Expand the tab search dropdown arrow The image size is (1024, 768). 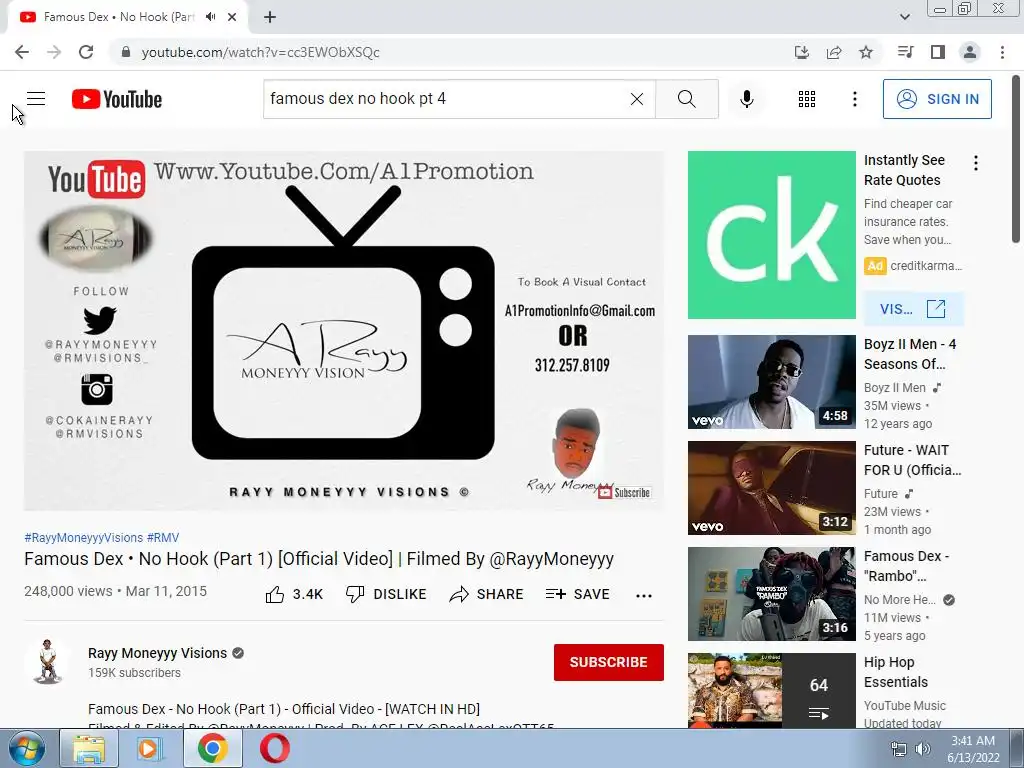coord(904,17)
